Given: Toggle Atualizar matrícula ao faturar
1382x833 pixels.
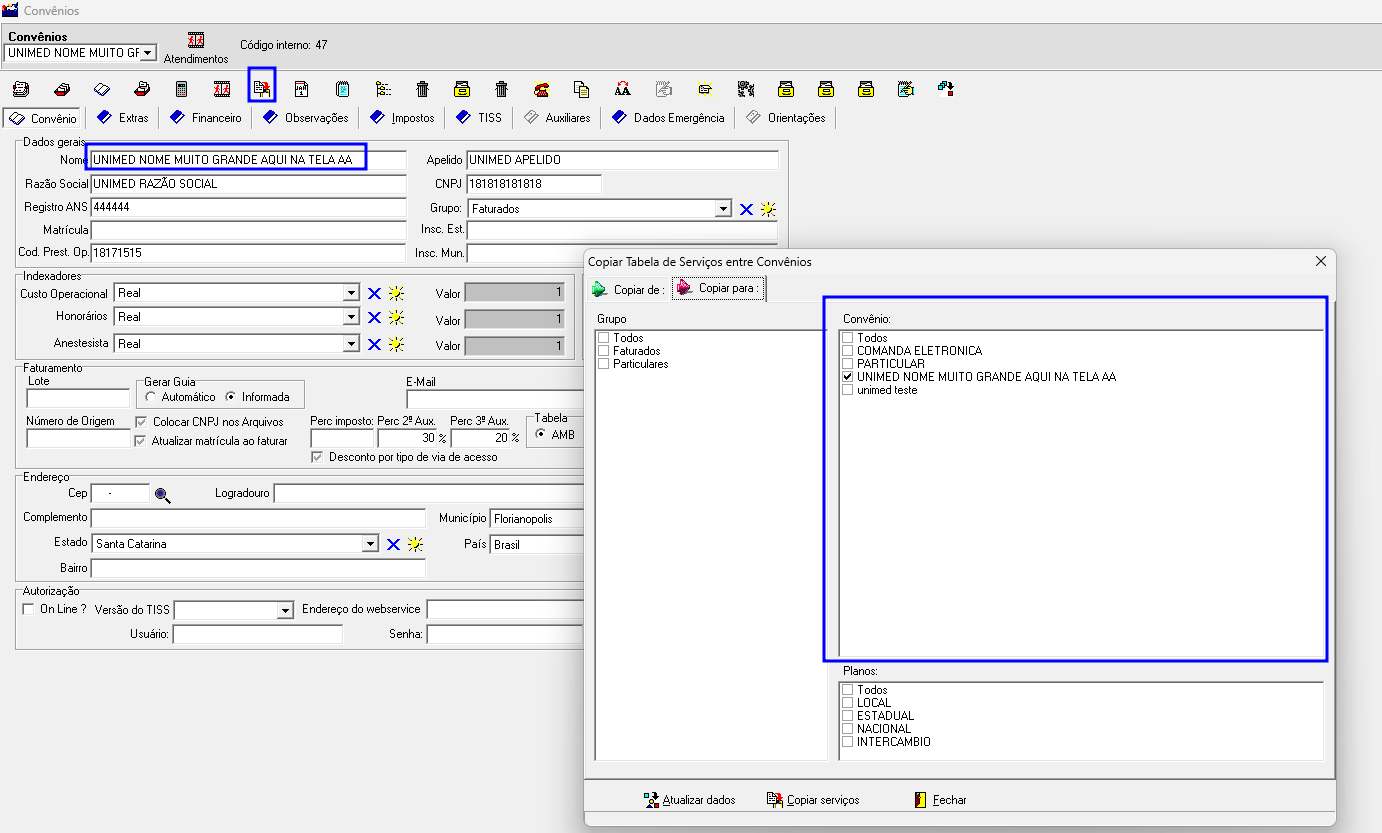Looking at the screenshot, I should [141, 441].
